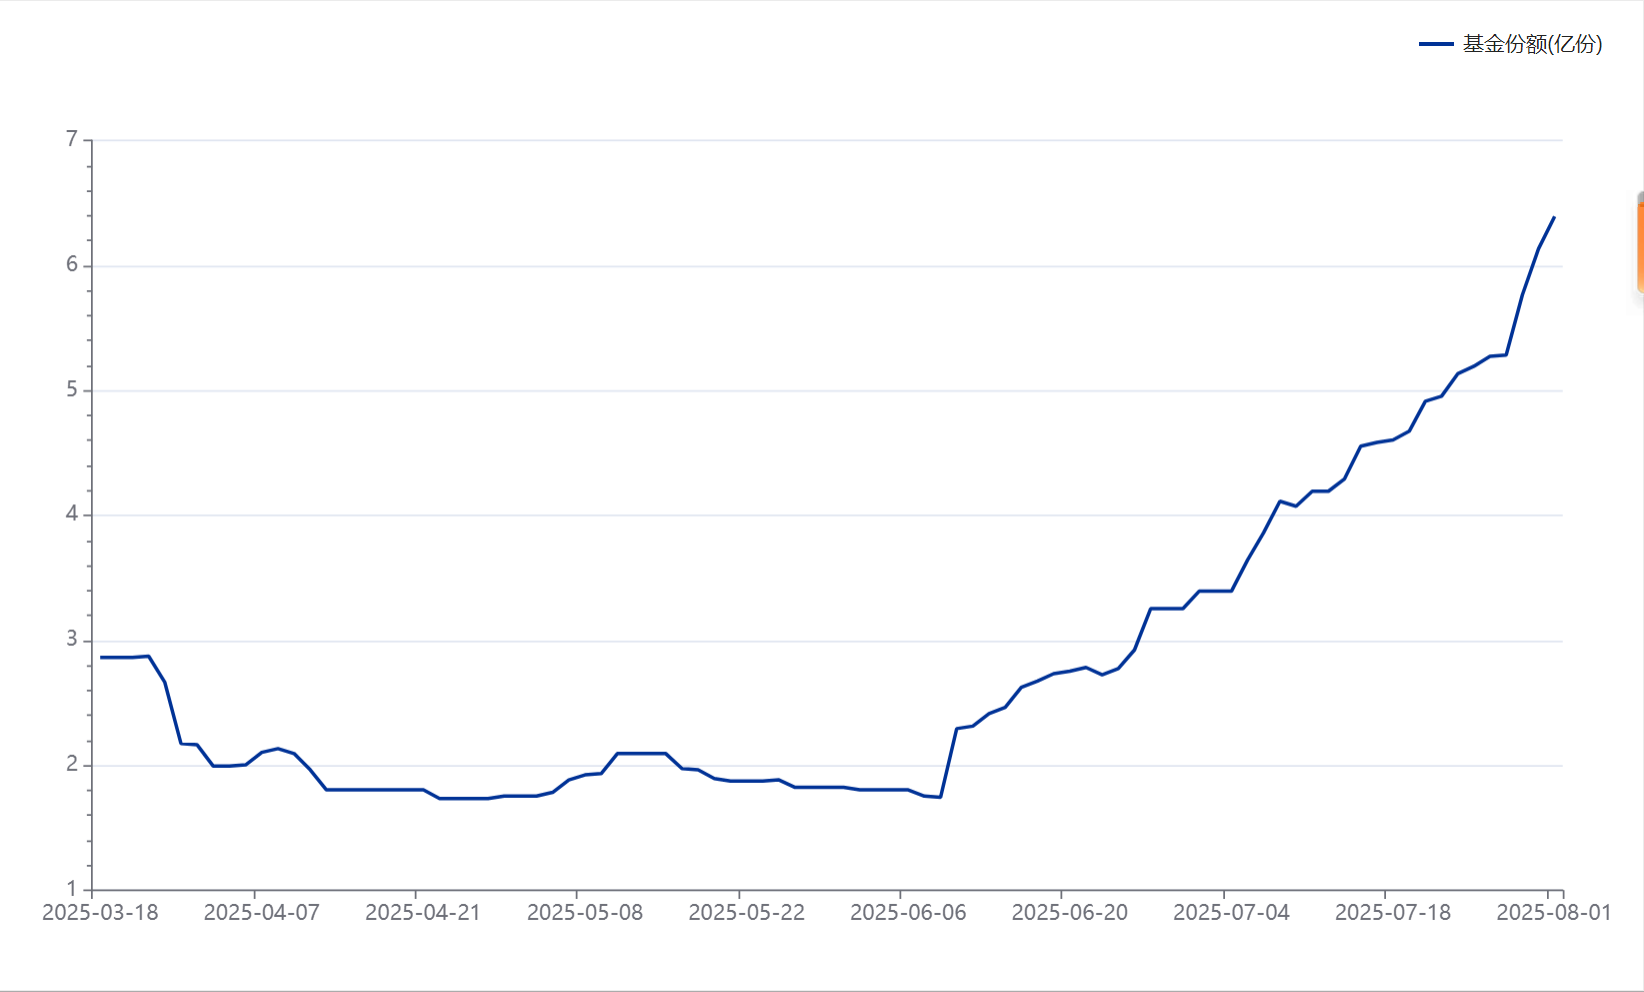The height and width of the screenshot is (992, 1644).
Task: Select x-axis date label 2025-06-06
Action: tap(908, 913)
